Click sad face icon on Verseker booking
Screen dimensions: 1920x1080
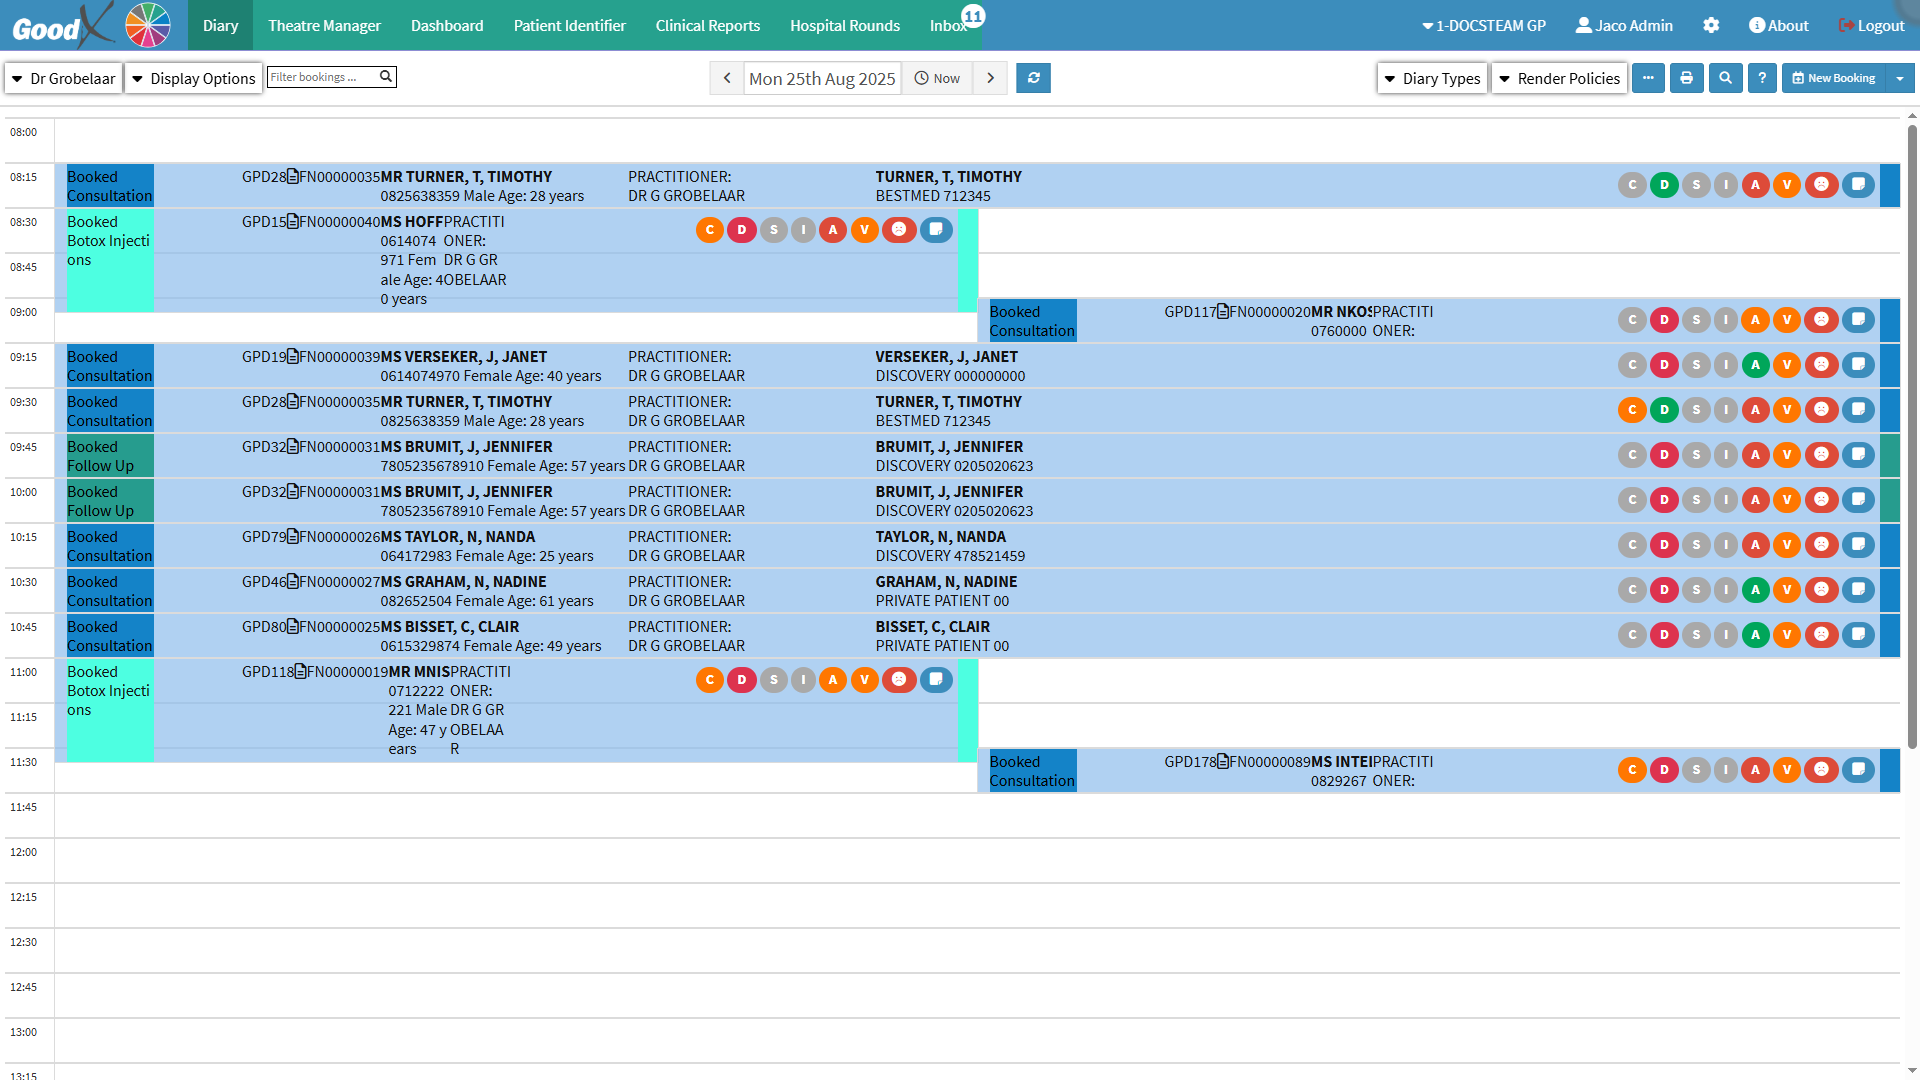1821,365
